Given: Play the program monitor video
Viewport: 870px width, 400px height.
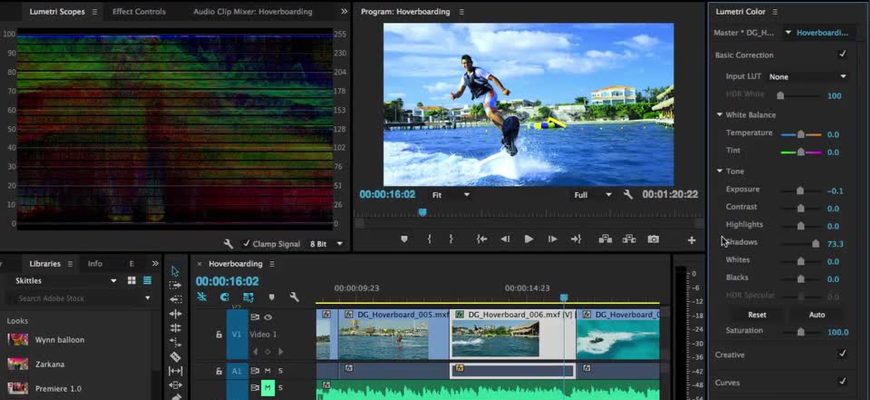Looking at the screenshot, I should 529,239.
